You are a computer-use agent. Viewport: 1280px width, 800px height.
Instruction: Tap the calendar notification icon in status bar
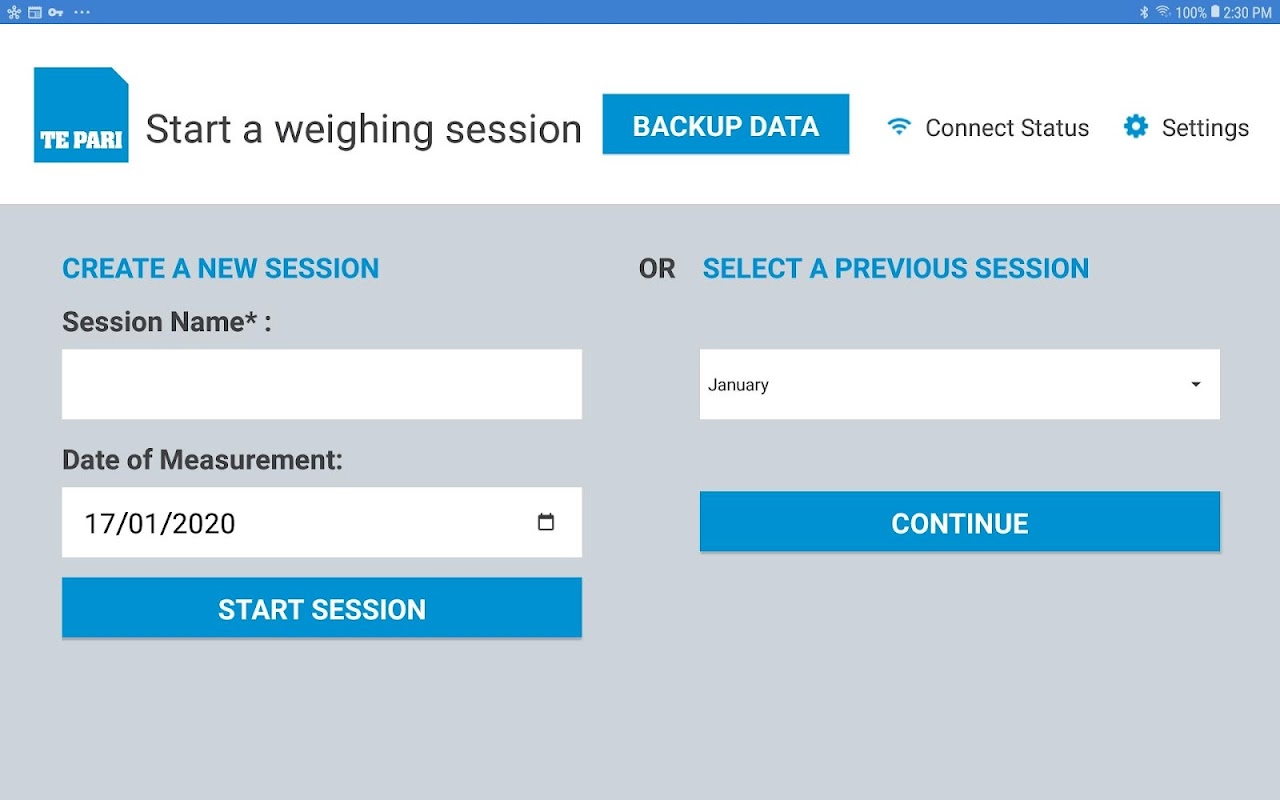(35, 12)
